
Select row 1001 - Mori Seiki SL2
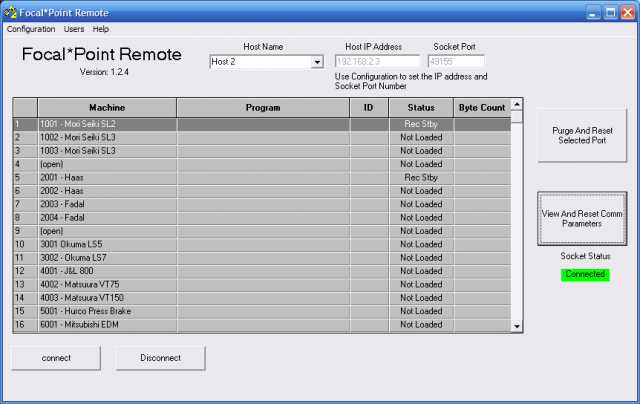pos(262,124)
